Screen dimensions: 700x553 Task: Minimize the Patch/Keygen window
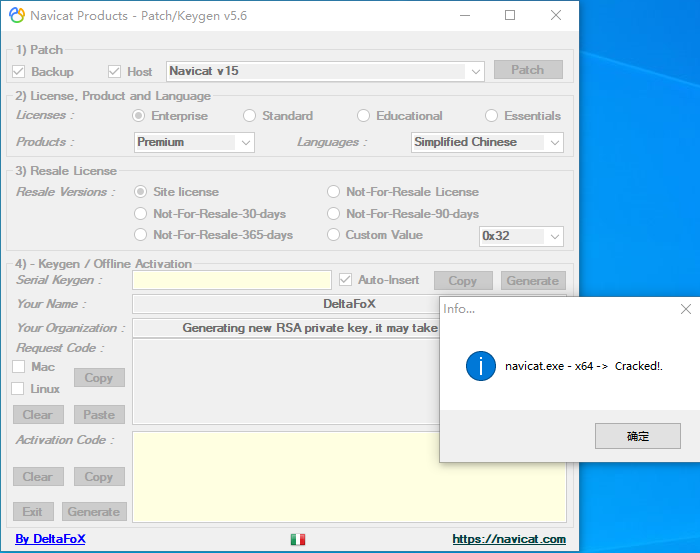[465, 16]
